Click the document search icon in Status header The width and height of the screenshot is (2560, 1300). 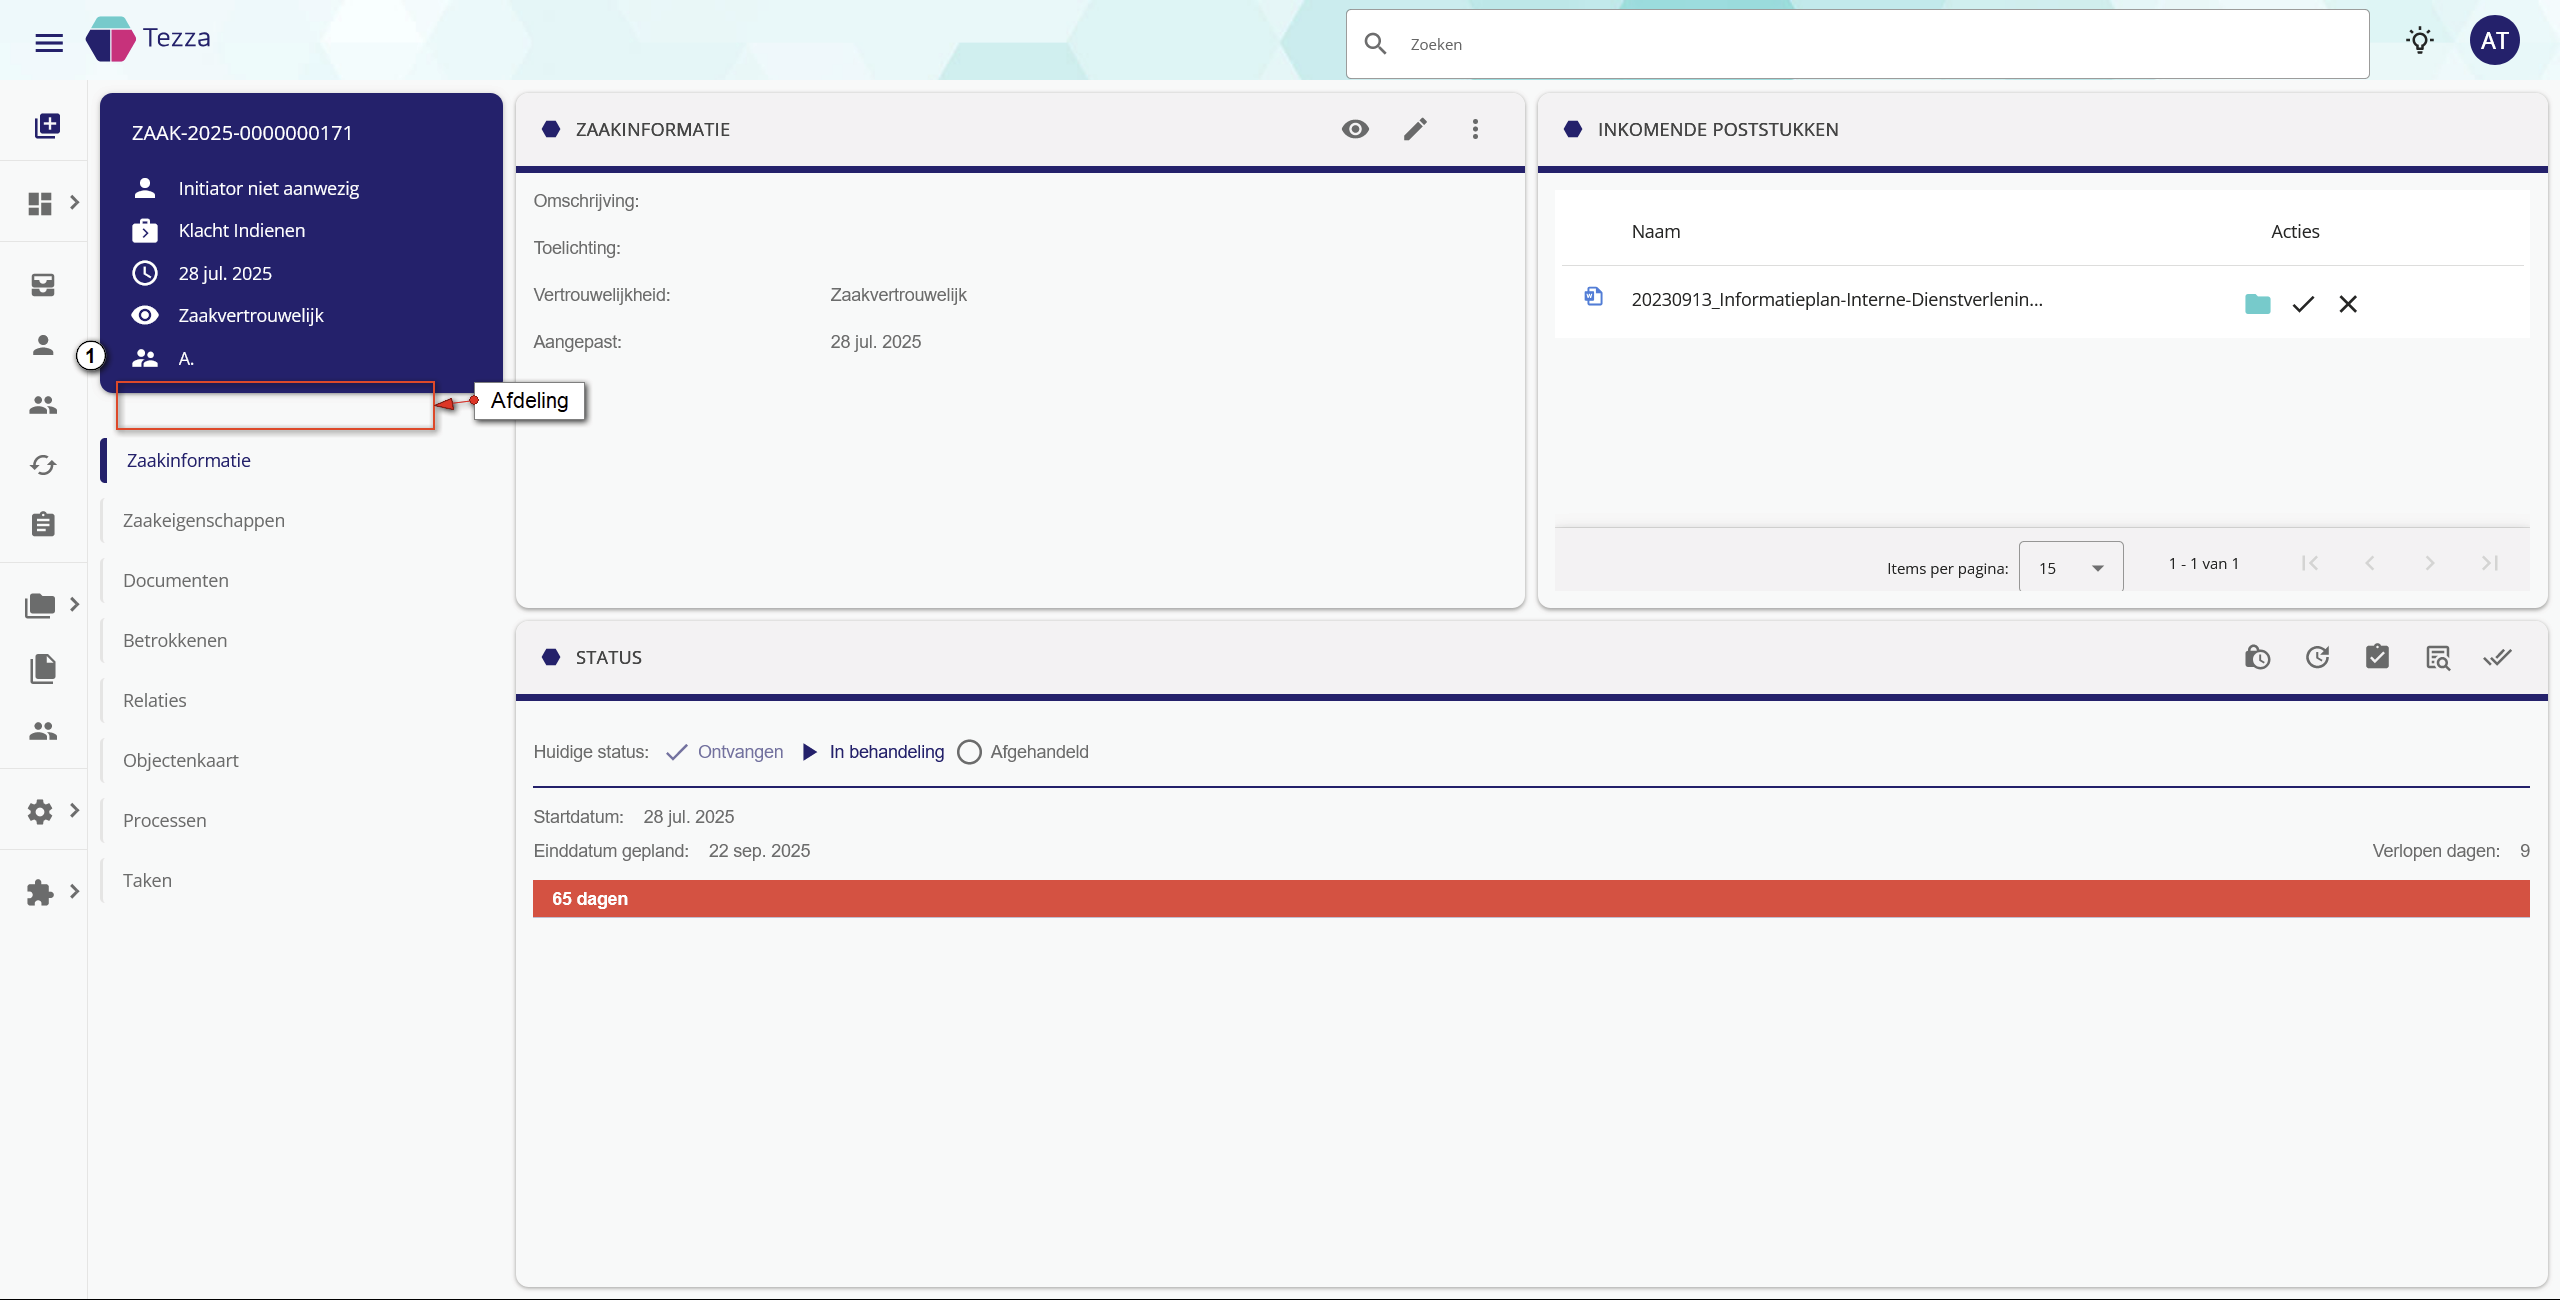click(2438, 657)
